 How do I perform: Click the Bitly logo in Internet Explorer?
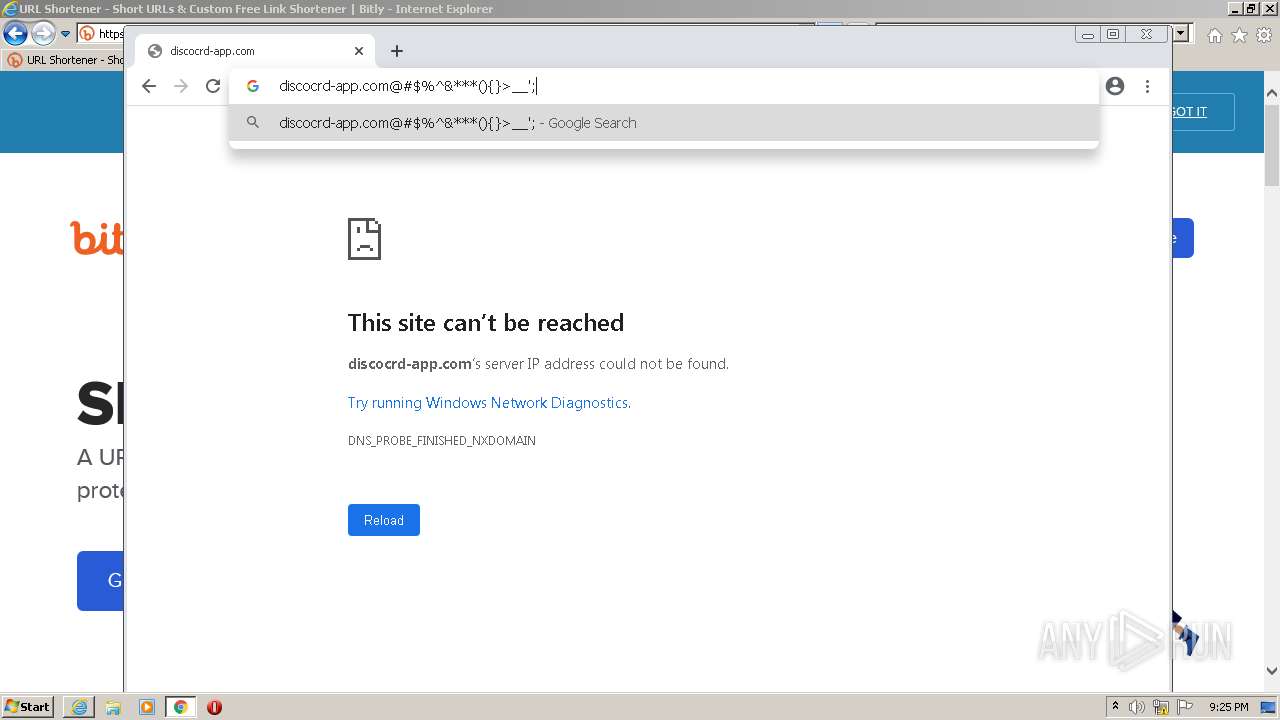(97, 237)
